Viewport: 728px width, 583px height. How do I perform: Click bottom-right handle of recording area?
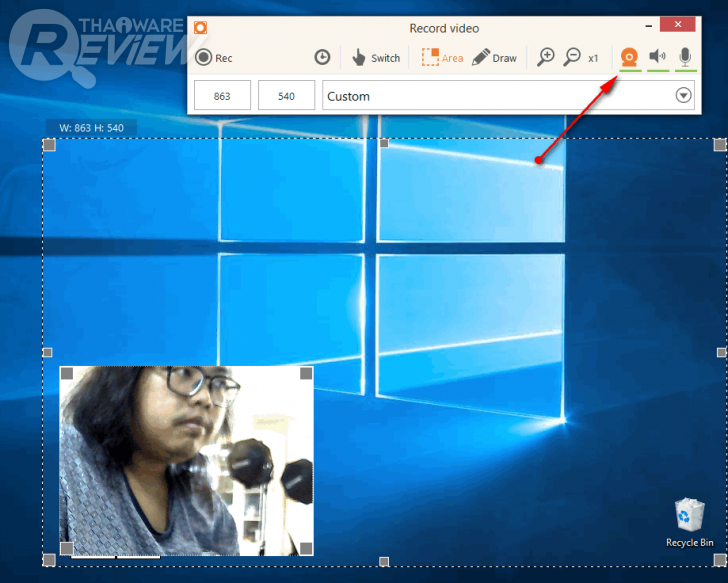click(x=720, y=560)
